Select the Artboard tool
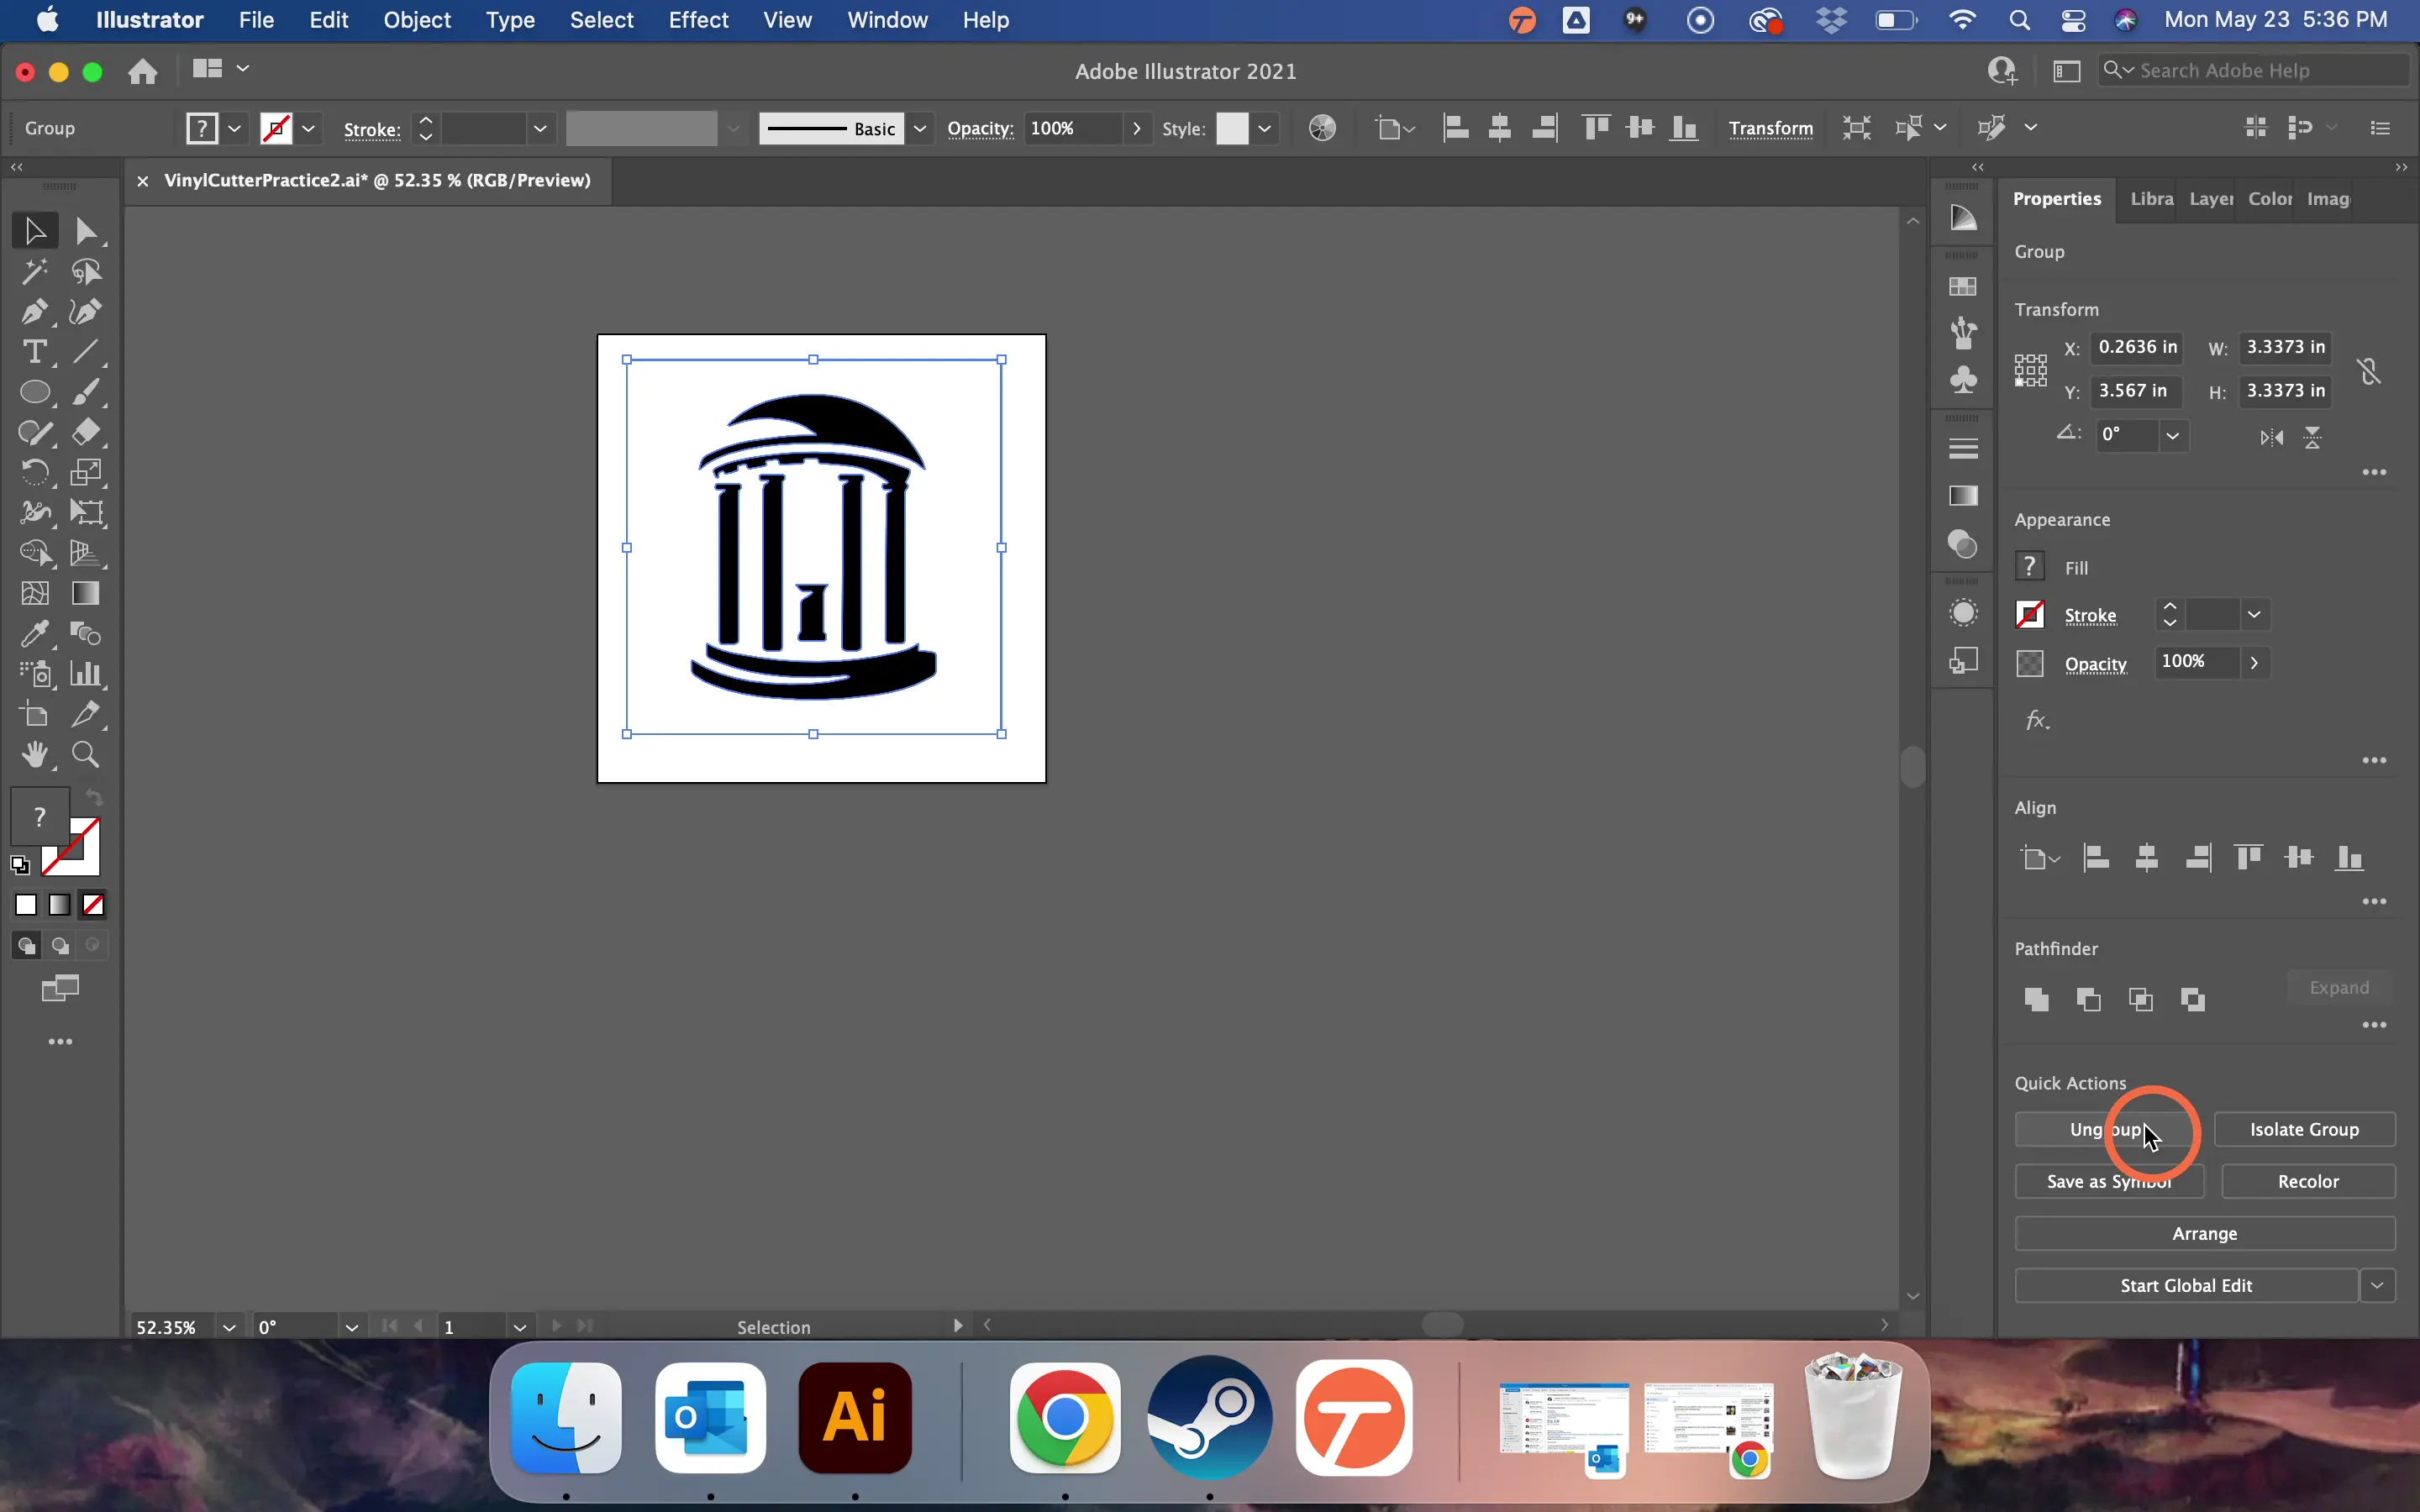 click(35, 714)
